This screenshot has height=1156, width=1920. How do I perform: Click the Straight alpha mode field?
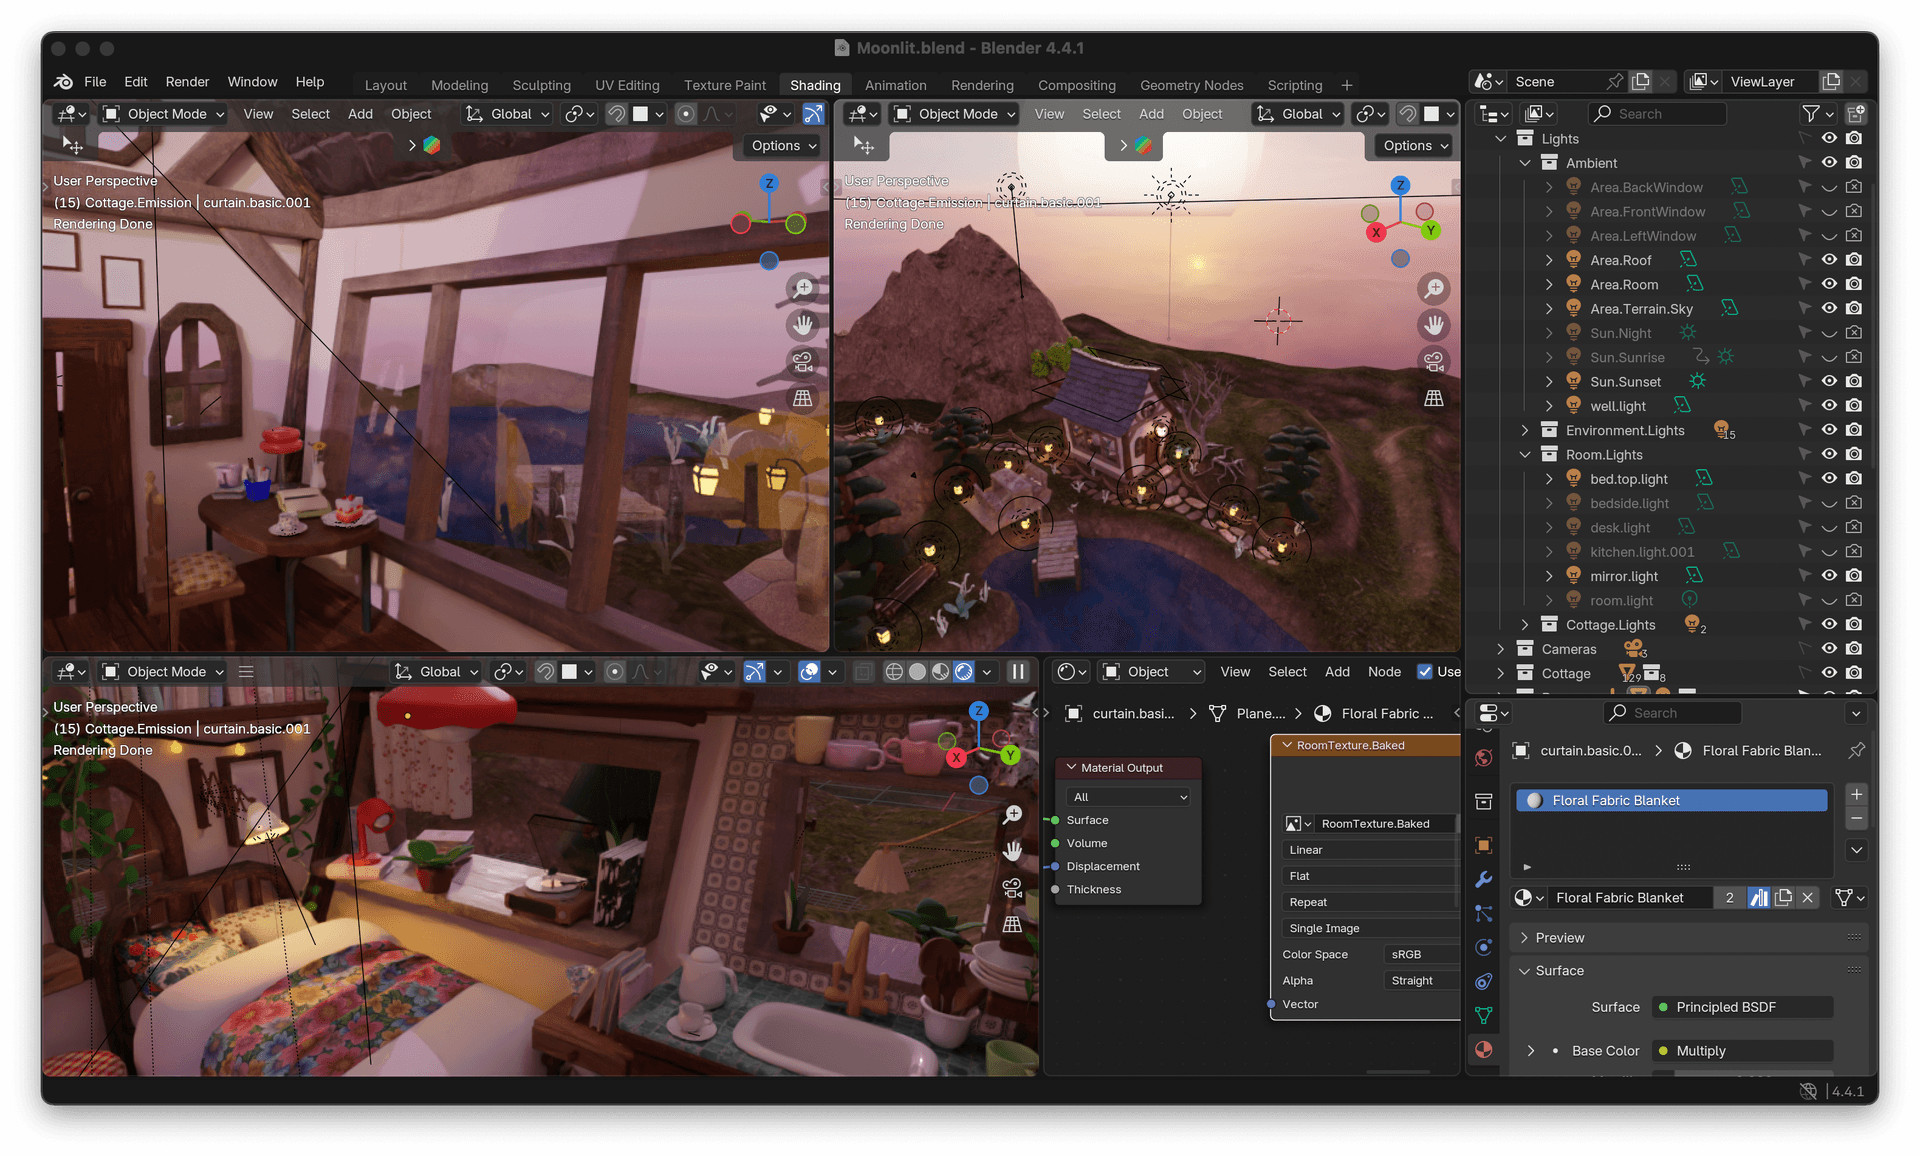coord(1421,980)
